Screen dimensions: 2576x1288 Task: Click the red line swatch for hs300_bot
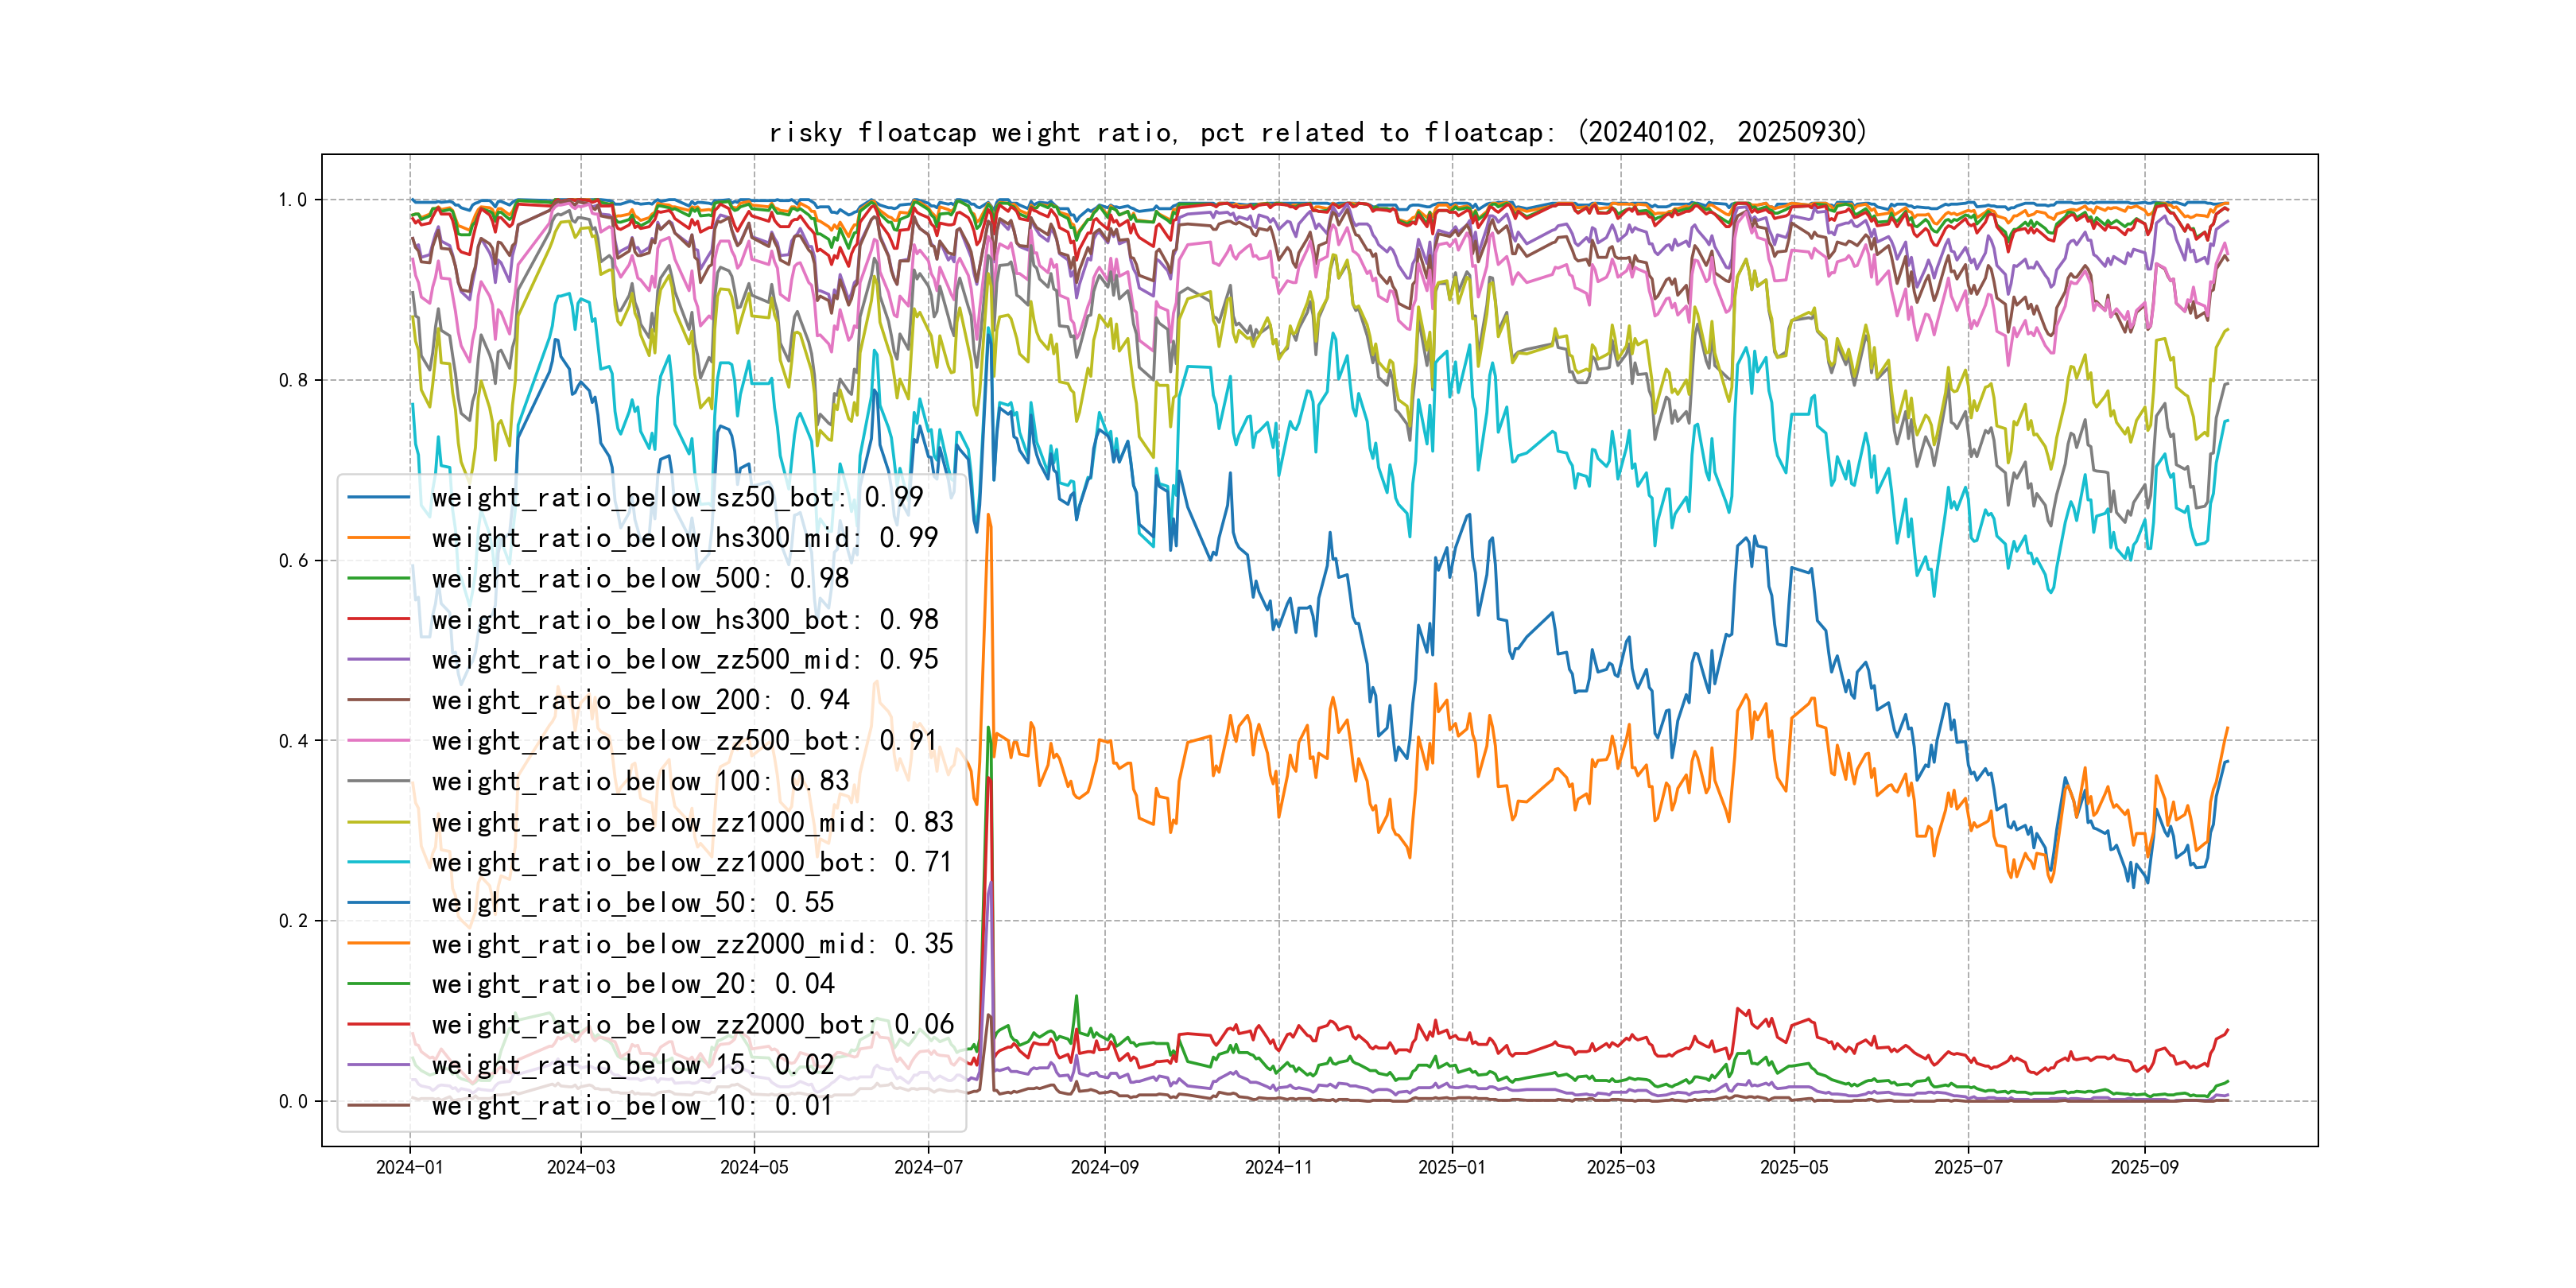click(x=378, y=620)
